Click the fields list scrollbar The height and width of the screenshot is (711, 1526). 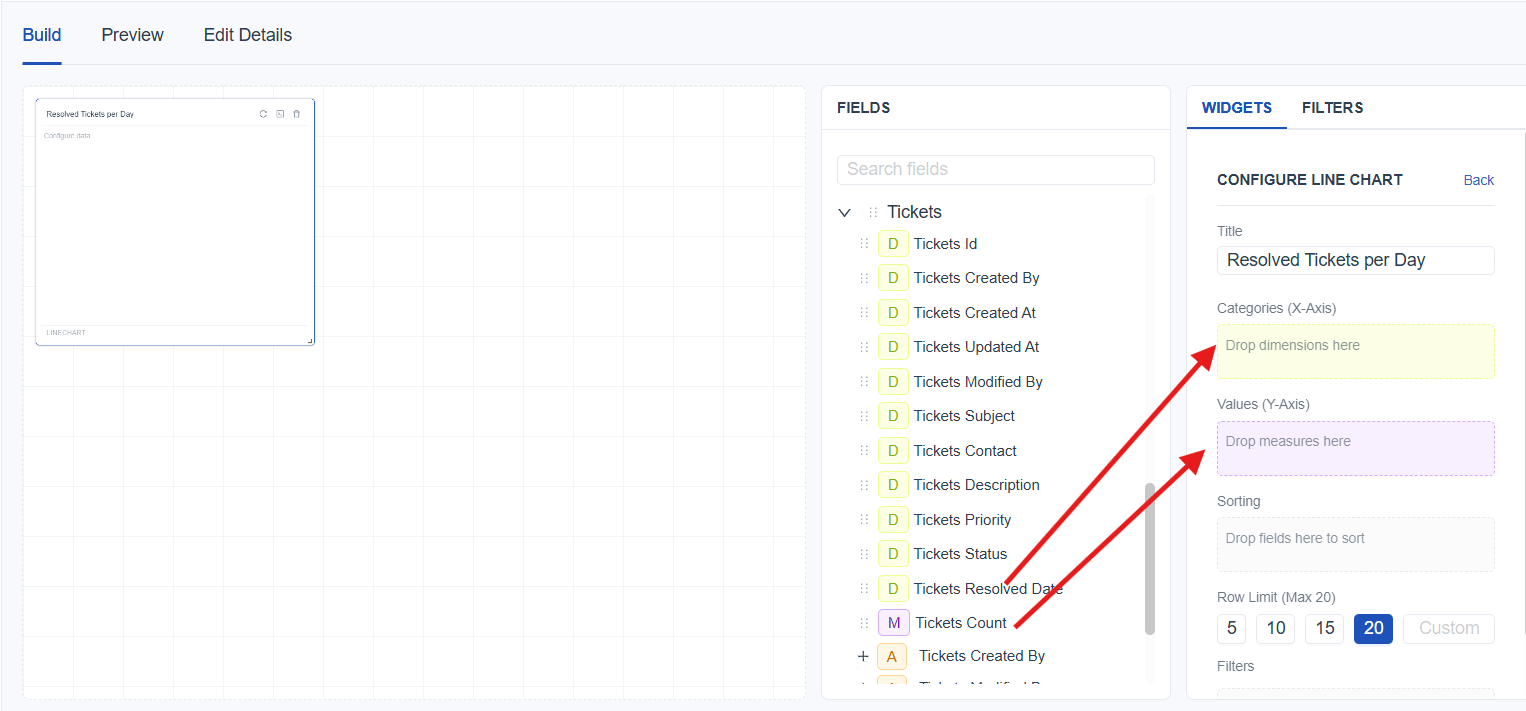pyautogui.click(x=1149, y=558)
